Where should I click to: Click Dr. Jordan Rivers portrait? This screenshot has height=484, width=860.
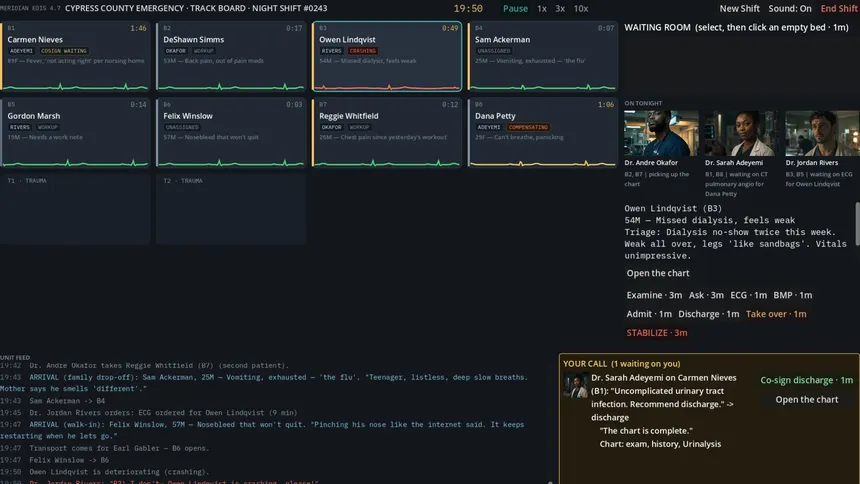pos(822,133)
